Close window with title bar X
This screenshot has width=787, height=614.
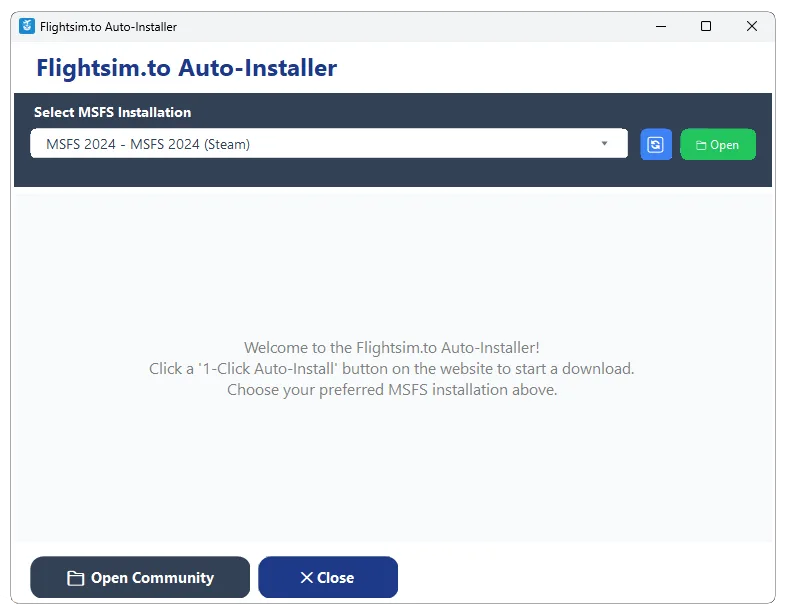[x=751, y=26]
